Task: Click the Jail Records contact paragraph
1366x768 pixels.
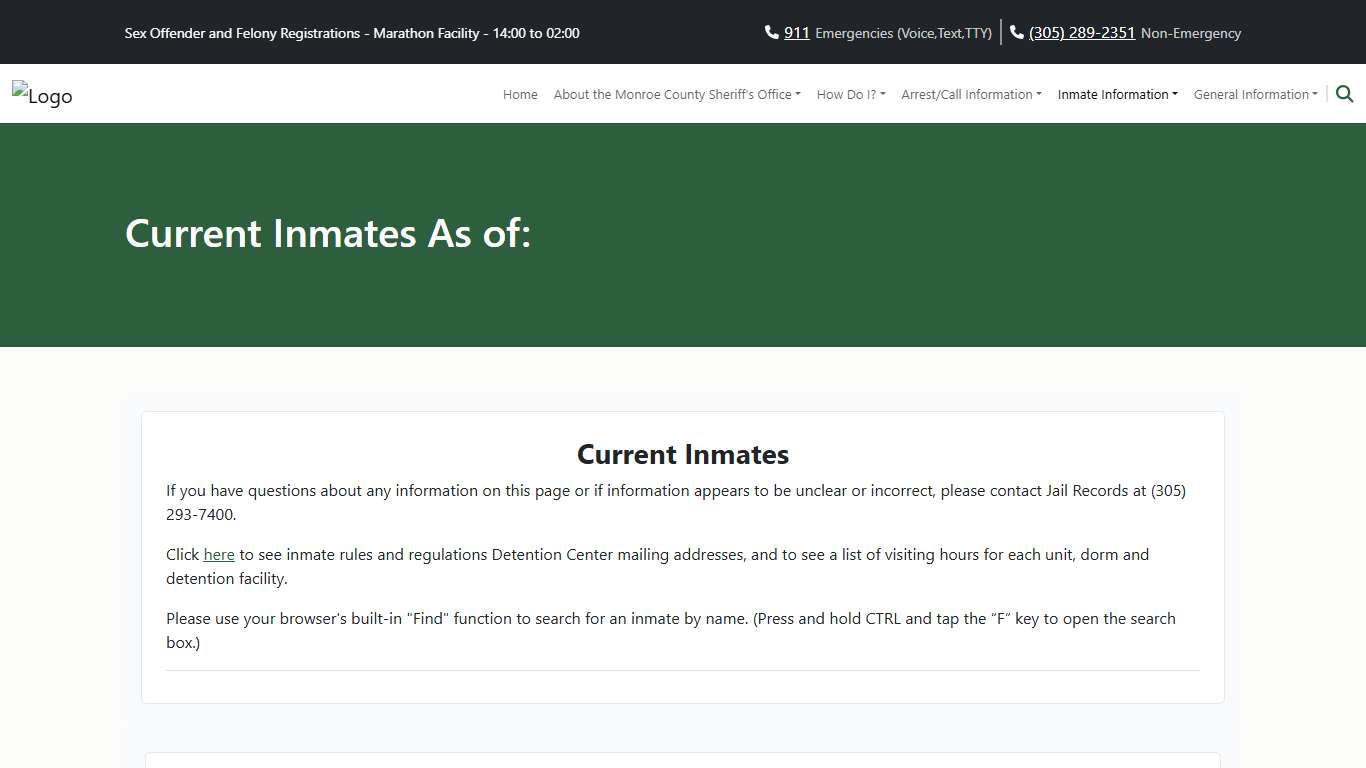Action: click(676, 503)
